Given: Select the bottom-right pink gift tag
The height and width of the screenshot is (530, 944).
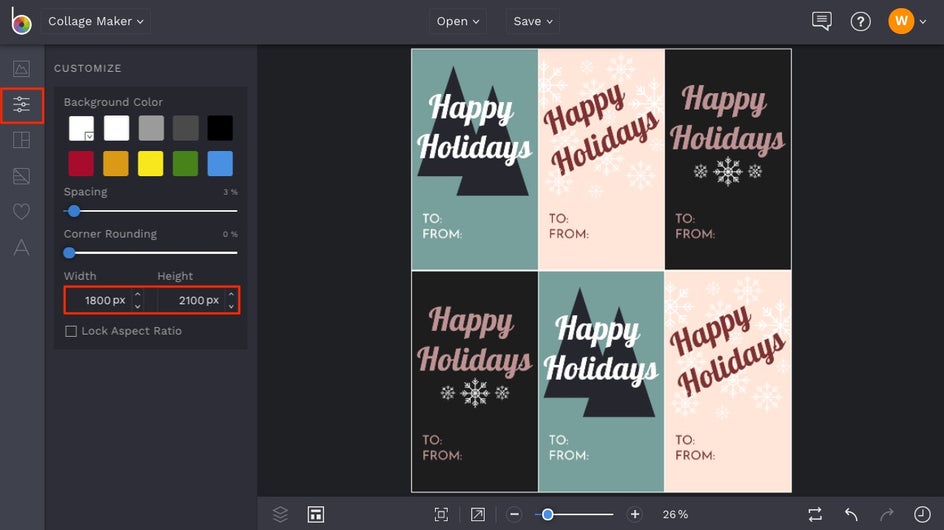Looking at the screenshot, I should coord(728,381).
